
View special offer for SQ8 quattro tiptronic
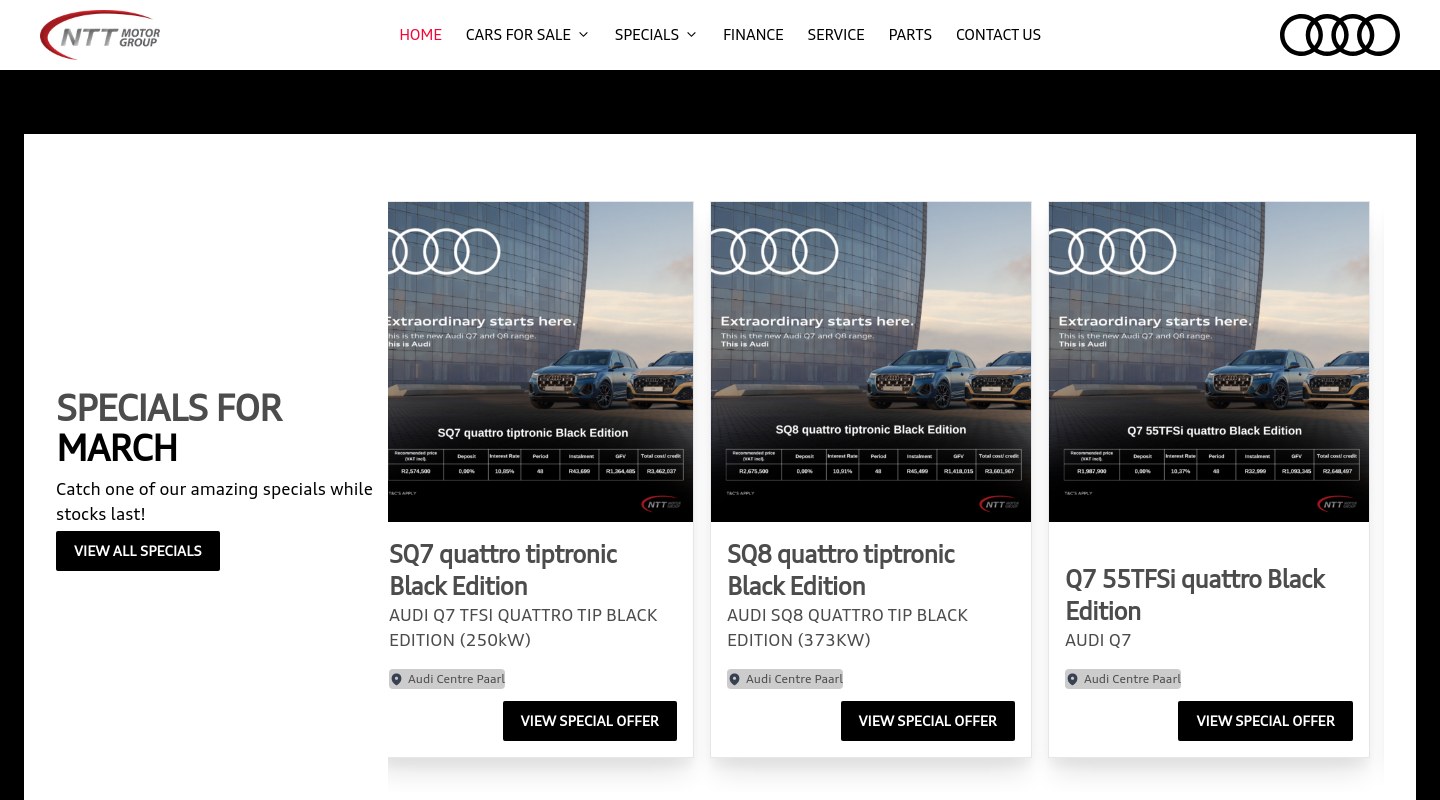pyautogui.click(x=928, y=721)
